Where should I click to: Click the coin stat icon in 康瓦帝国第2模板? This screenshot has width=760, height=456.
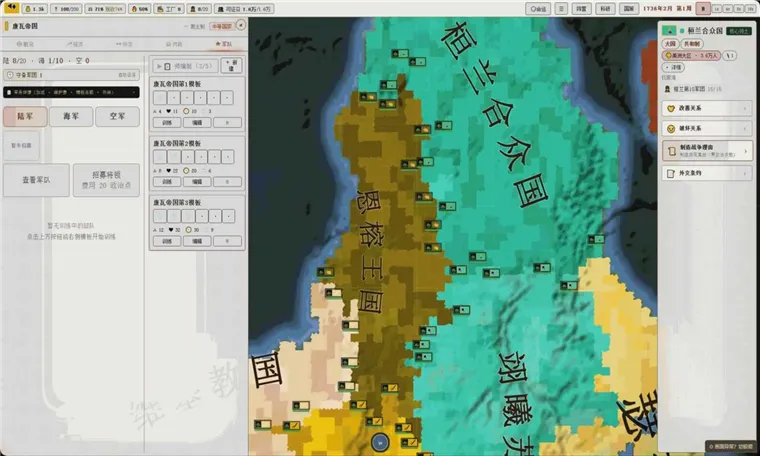tap(186, 171)
